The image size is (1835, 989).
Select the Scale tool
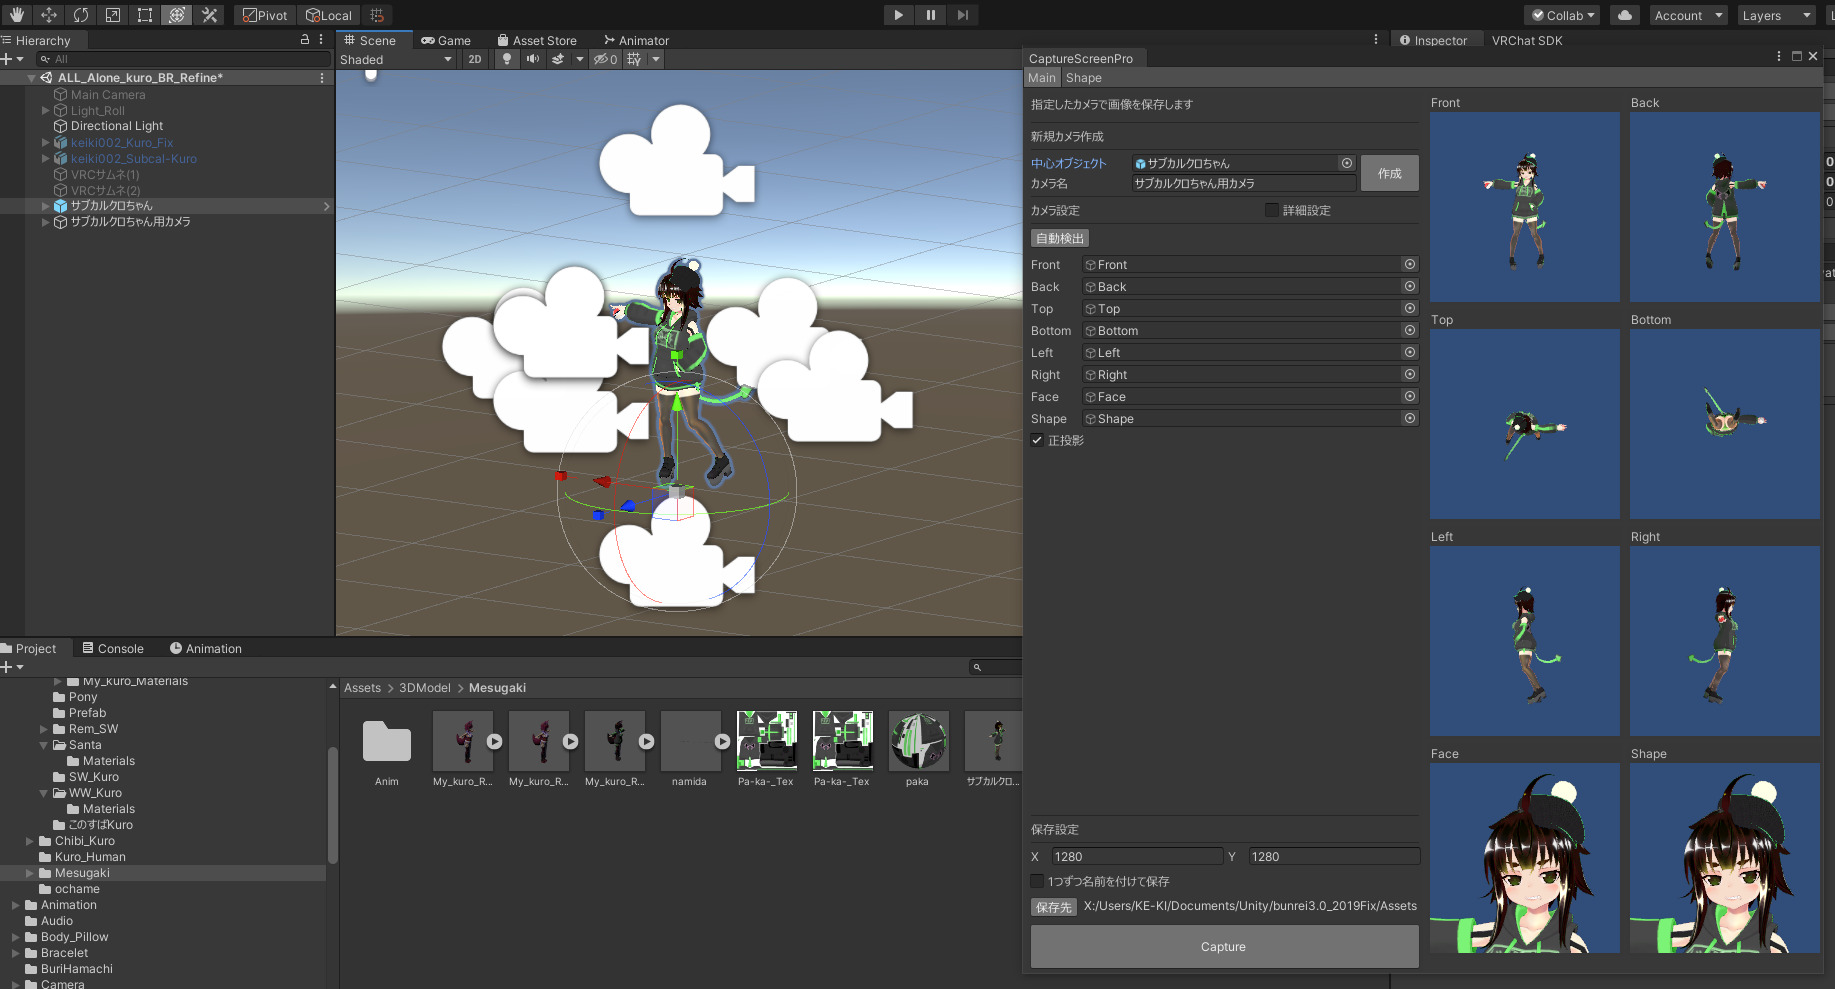(113, 15)
